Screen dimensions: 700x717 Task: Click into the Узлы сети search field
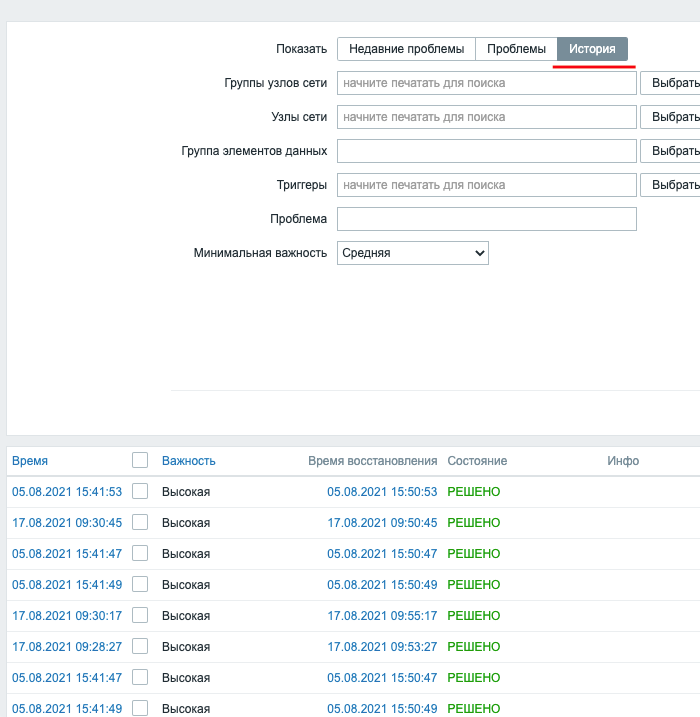point(487,117)
